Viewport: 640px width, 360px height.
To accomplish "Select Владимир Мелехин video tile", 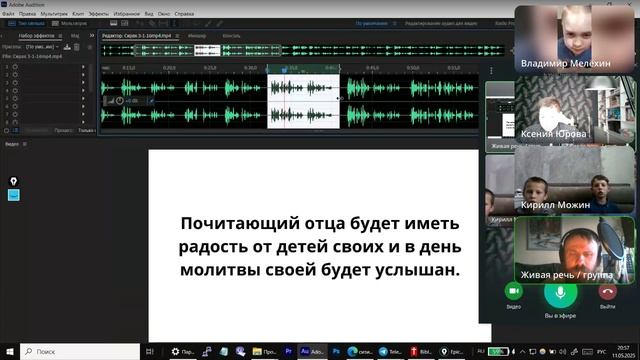I will click(574, 39).
